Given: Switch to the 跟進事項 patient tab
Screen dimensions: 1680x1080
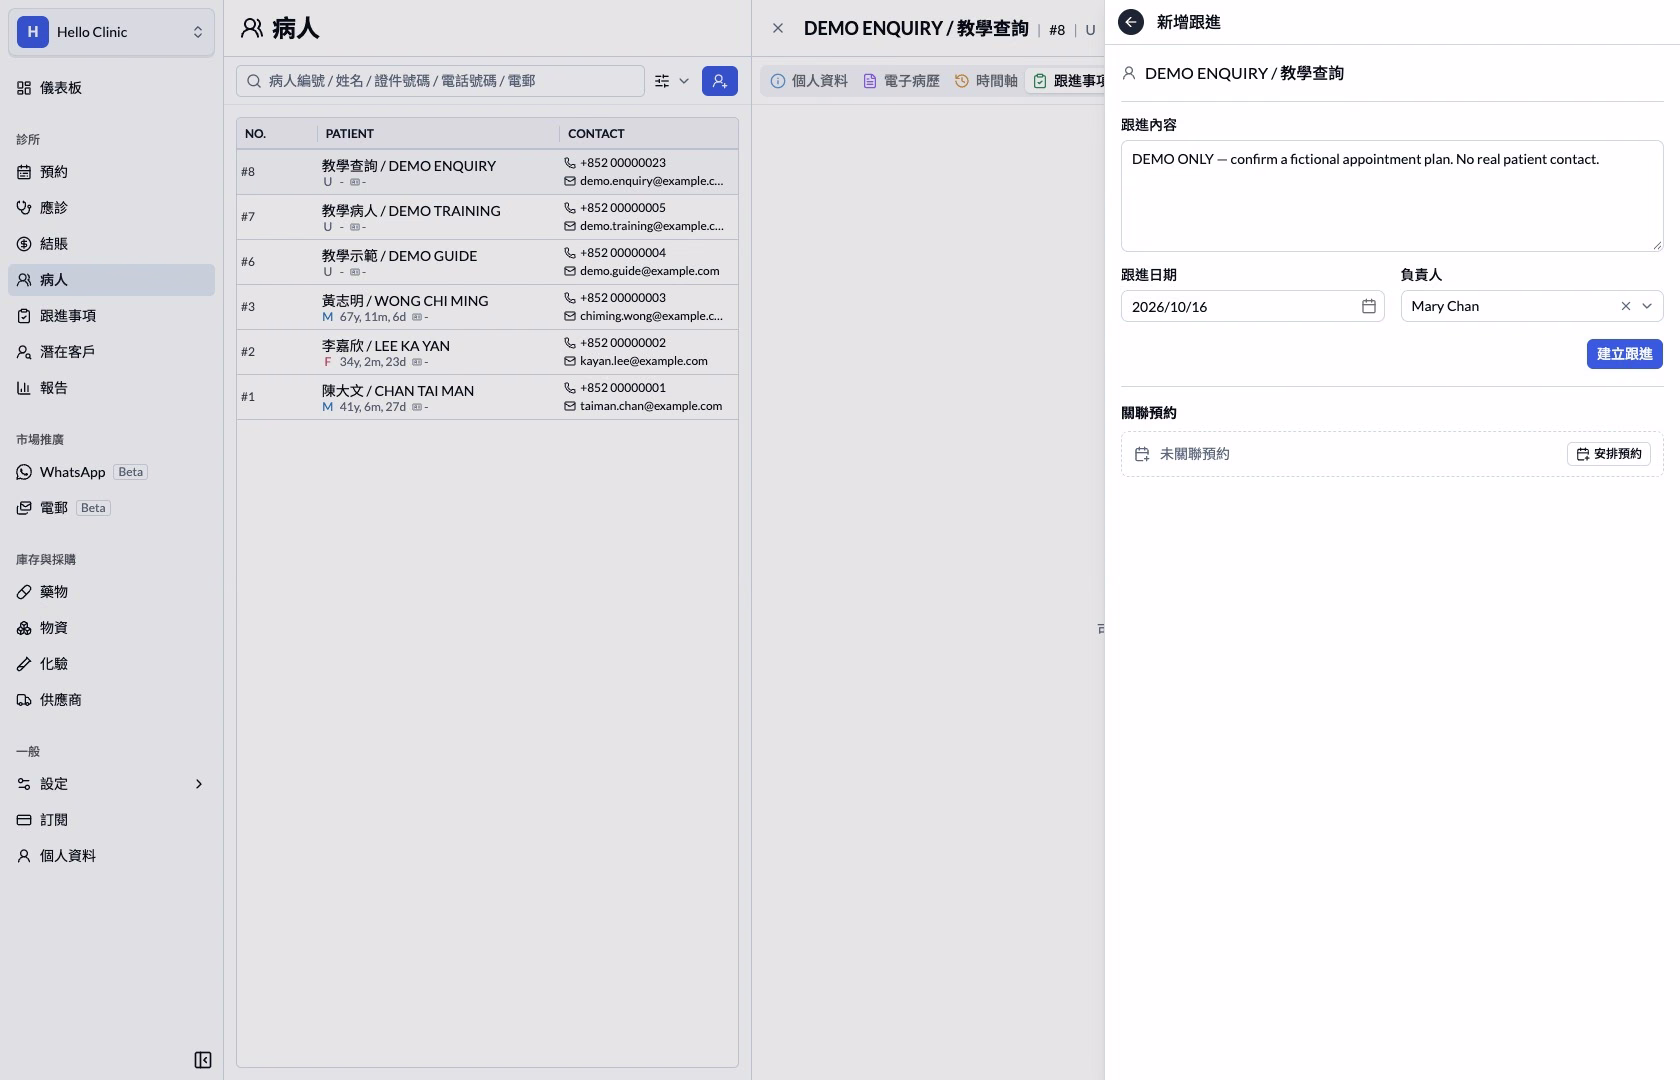Looking at the screenshot, I should (1068, 81).
